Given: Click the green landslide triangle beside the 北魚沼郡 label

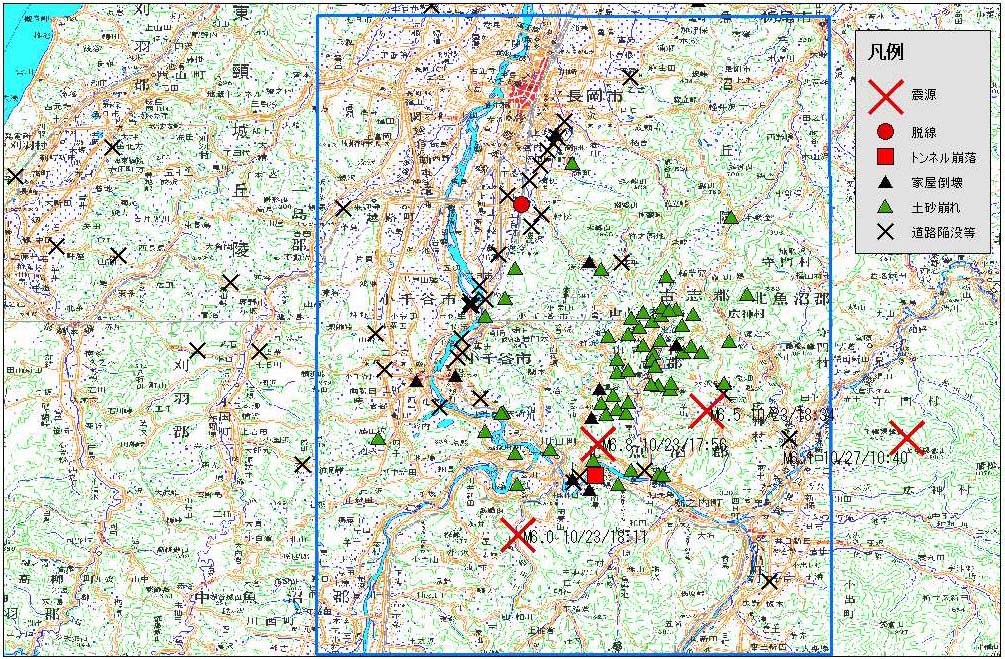Looking at the screenshot, I should pos(747,295).
